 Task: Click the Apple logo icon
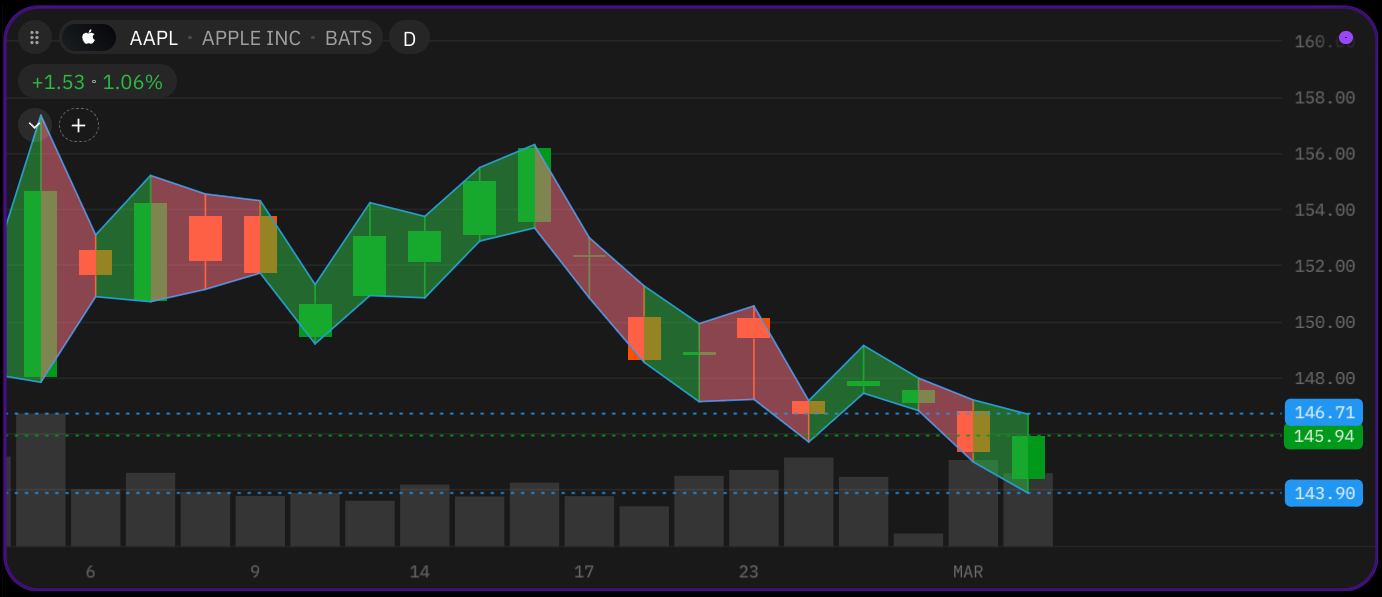[x=89, y=38]
